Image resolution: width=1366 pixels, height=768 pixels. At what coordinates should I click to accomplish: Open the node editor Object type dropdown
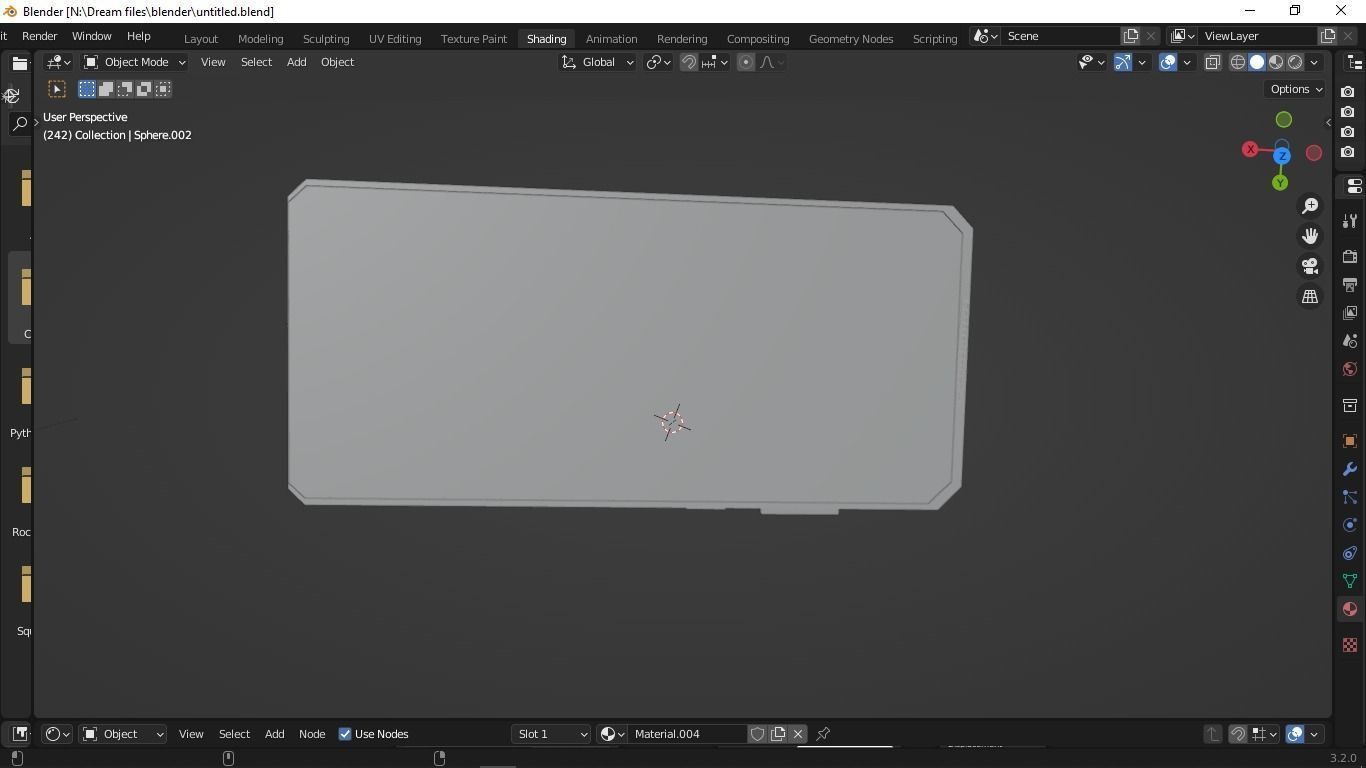click(122, 734)
